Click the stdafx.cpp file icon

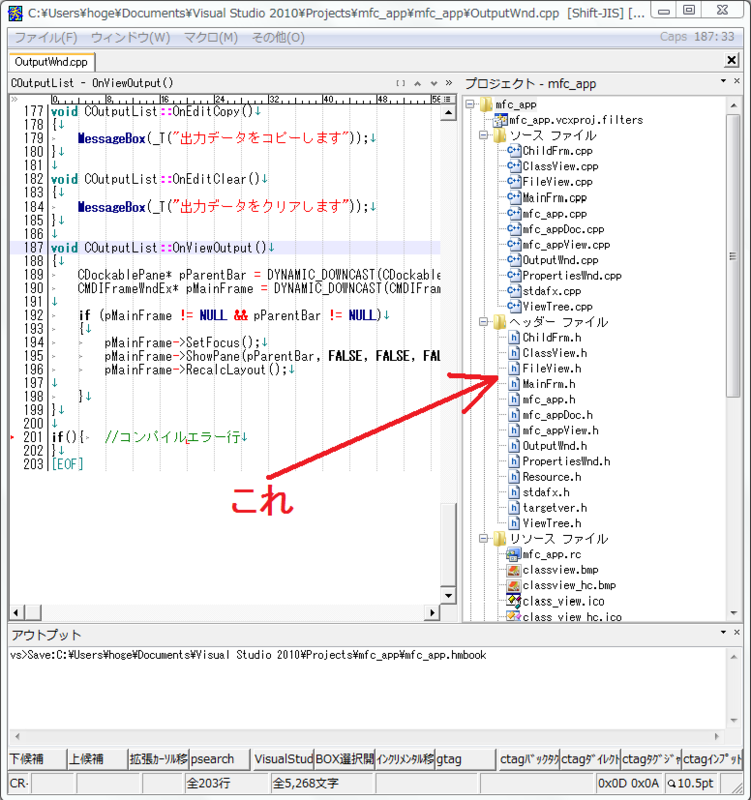click(x=514, y=291)
